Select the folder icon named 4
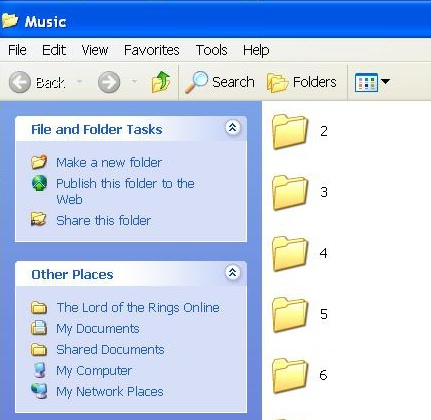Image resolution: width=431 pixels, height=420 pixels. [290, 253]
